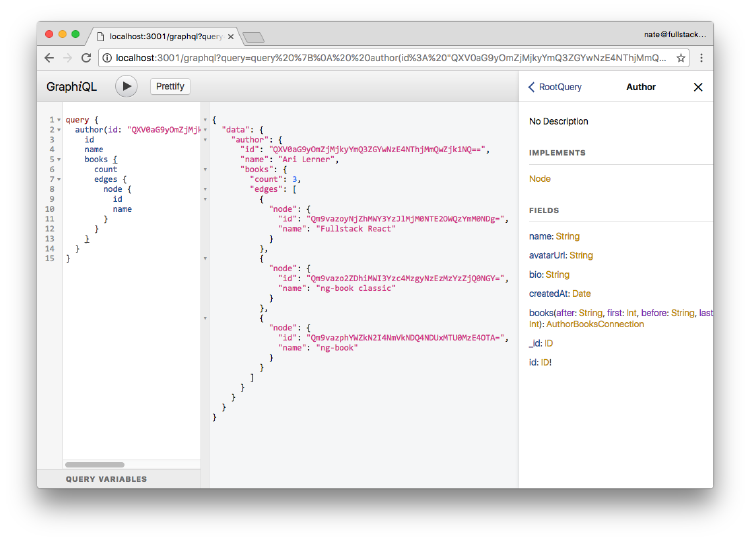Collapse the books block at line 5
Image resolution: width=750 pixels, height=541 pixels.
pos(59,160)
